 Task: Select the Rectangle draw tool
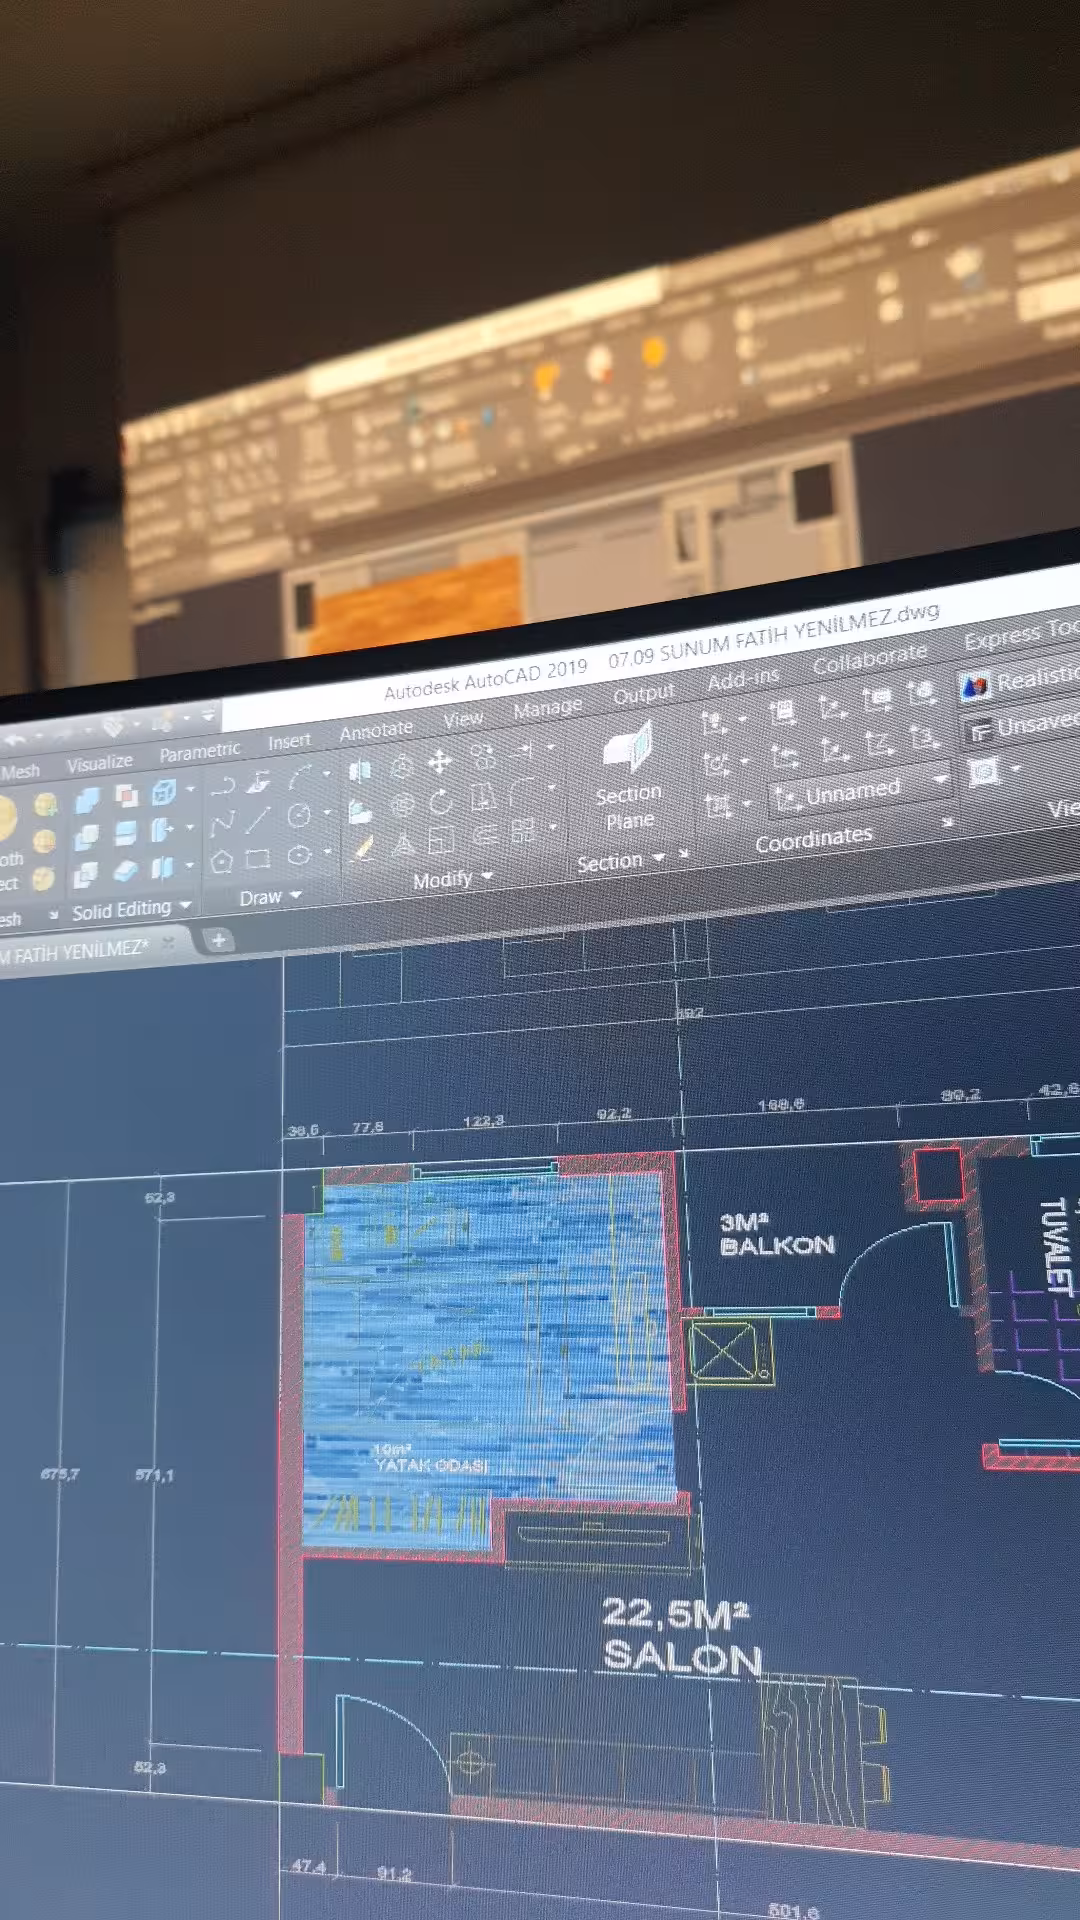pyautogui.click(x=258, y=858)
